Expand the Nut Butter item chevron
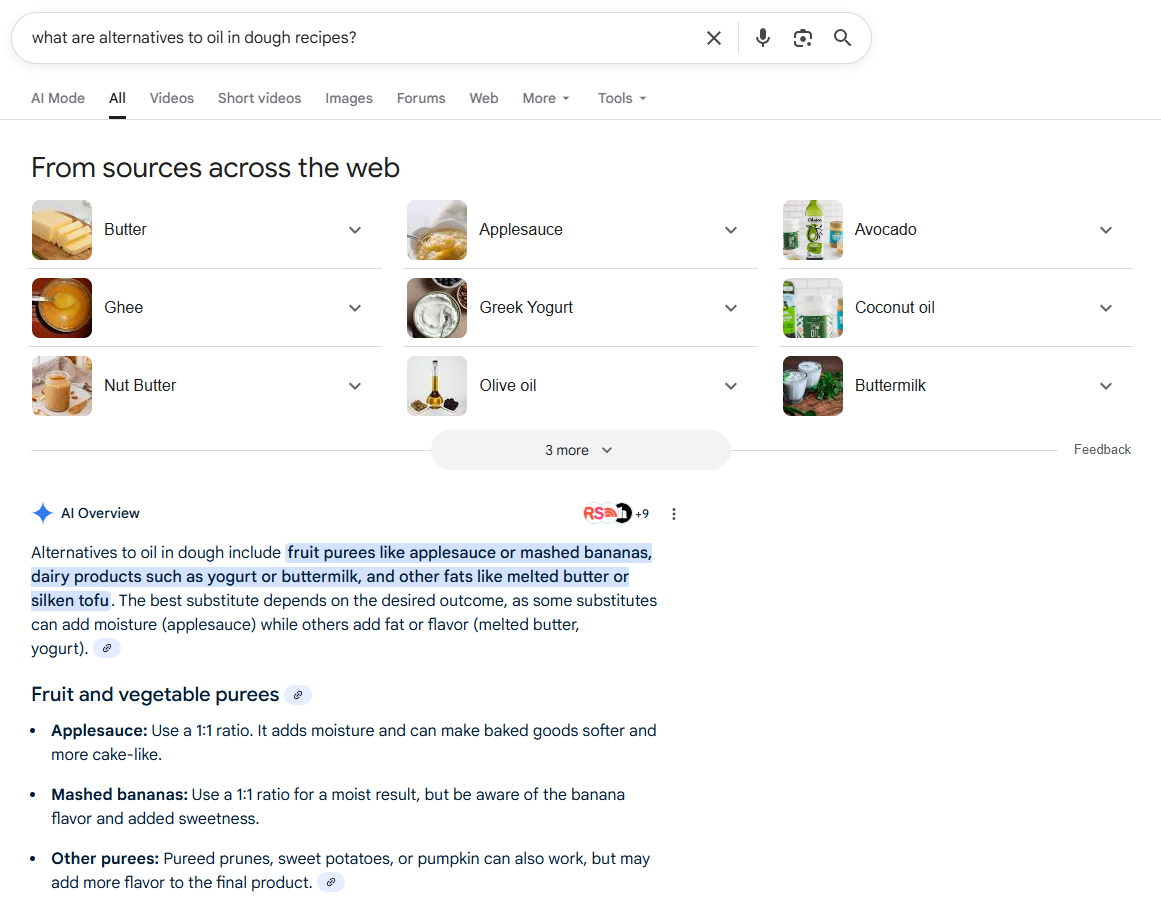Image resolution: width=1161 pixels, height=906 pixels. 355,386
